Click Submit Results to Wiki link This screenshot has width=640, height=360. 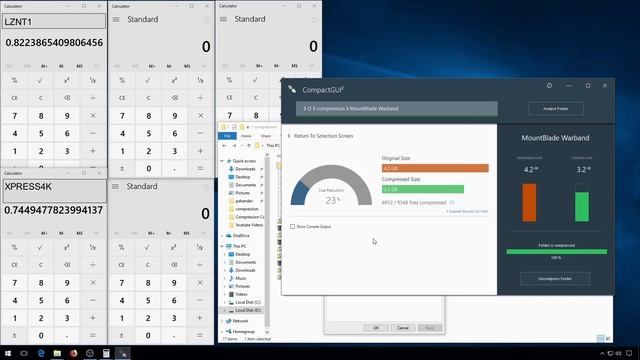point(467,211)
